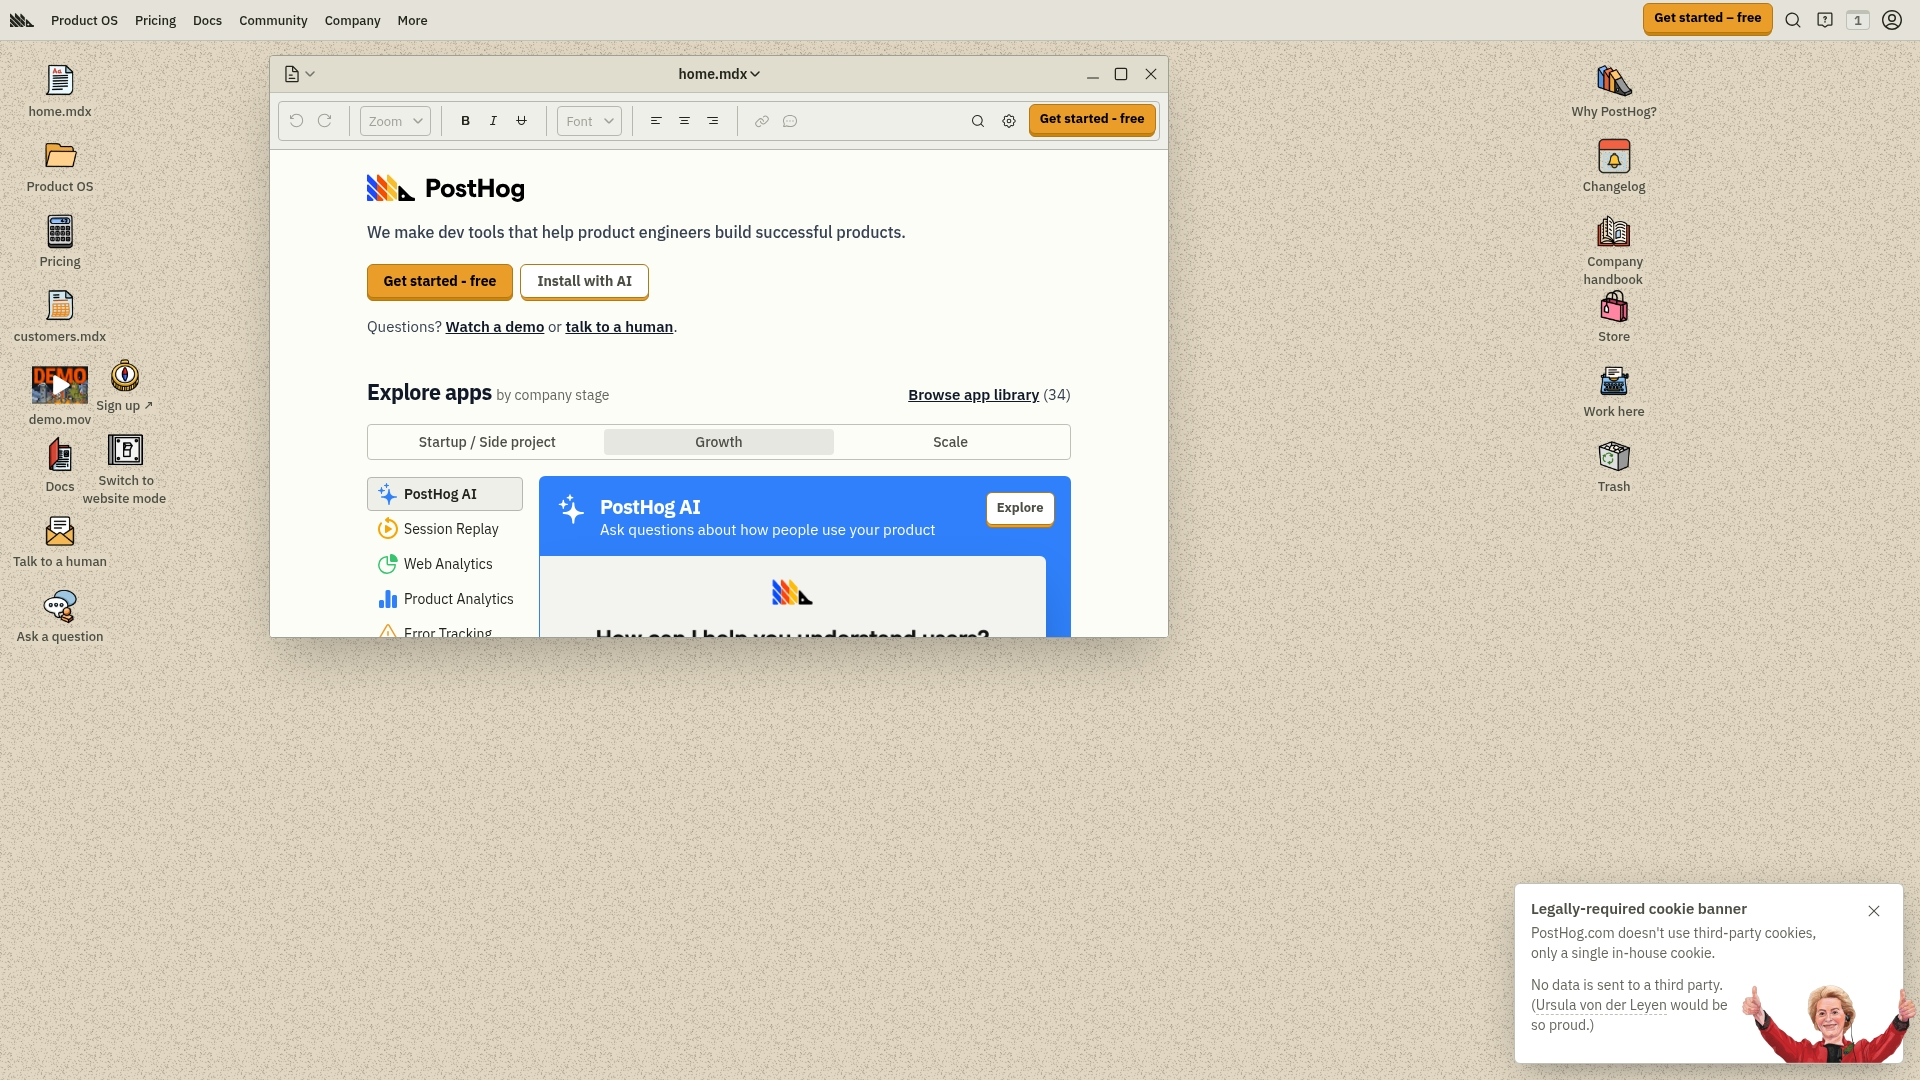Image resolution: width=1920 pixels, height=1080 pixels.
Task: Open the Browse app library link
Action: [973, 395]
